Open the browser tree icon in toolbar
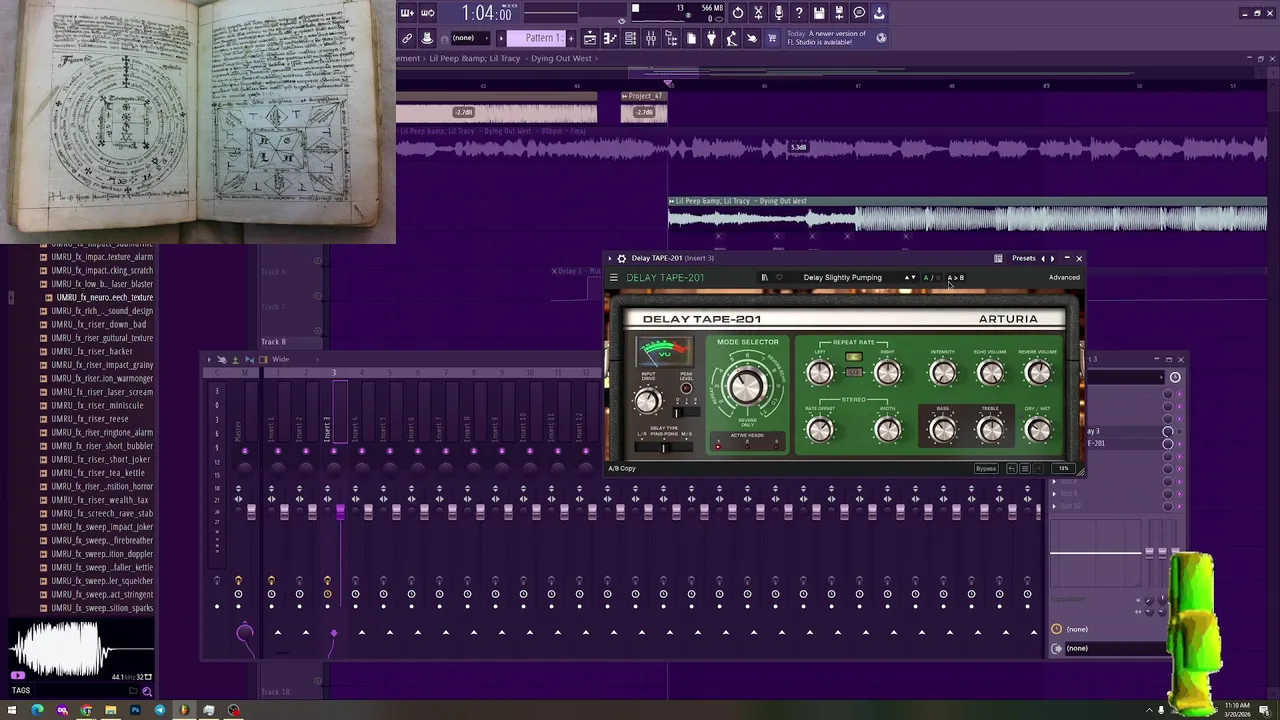 click(671, 38)
